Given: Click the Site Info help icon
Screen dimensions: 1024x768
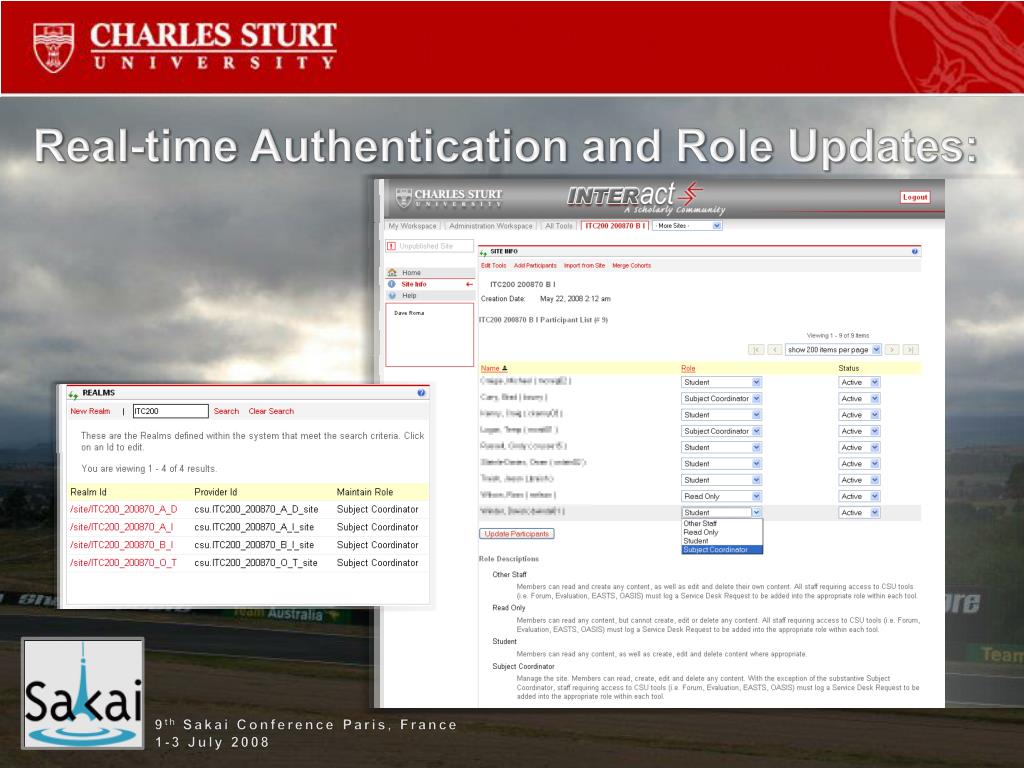Looking at the screenshot, I should click(914, 252).
